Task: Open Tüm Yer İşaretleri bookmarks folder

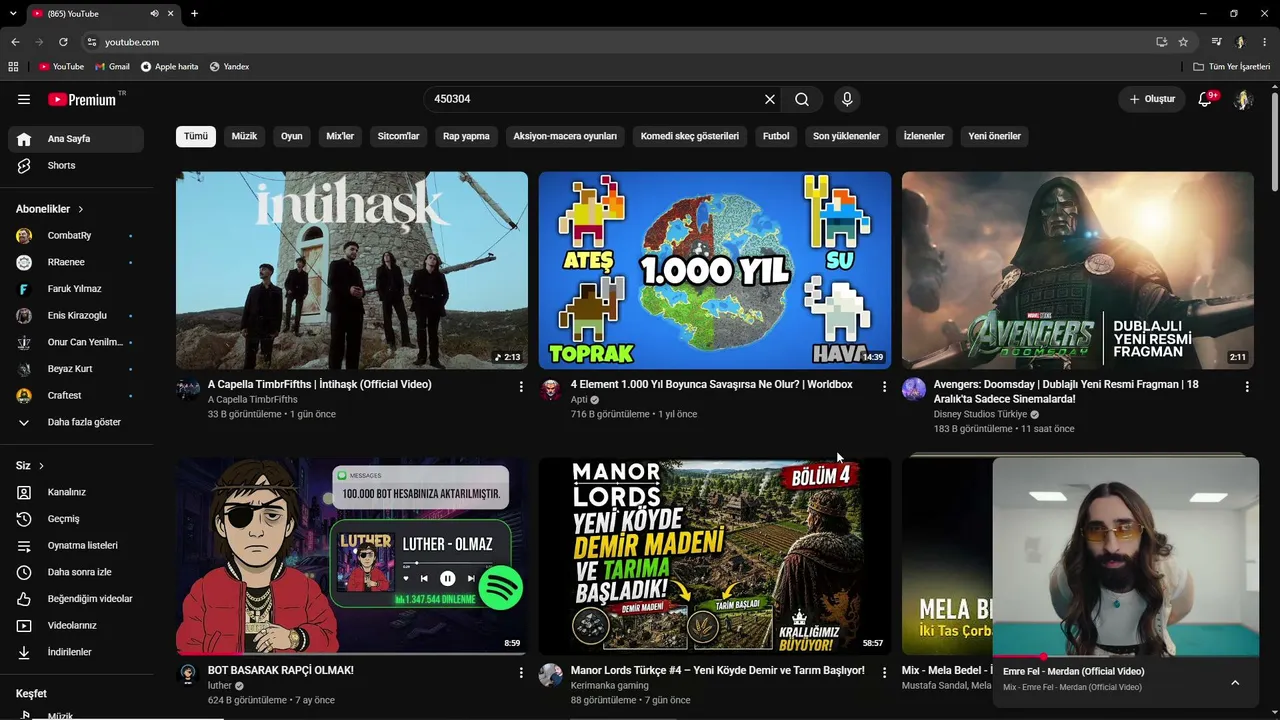Action: click(x=1232, y=67)
